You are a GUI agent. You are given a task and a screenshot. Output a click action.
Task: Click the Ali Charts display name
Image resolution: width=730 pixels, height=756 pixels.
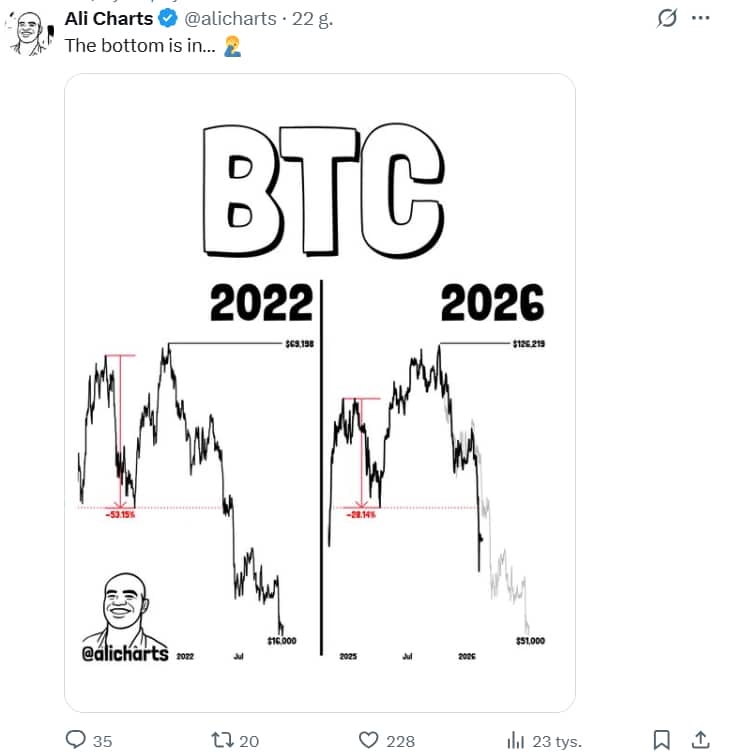[108, 18]
